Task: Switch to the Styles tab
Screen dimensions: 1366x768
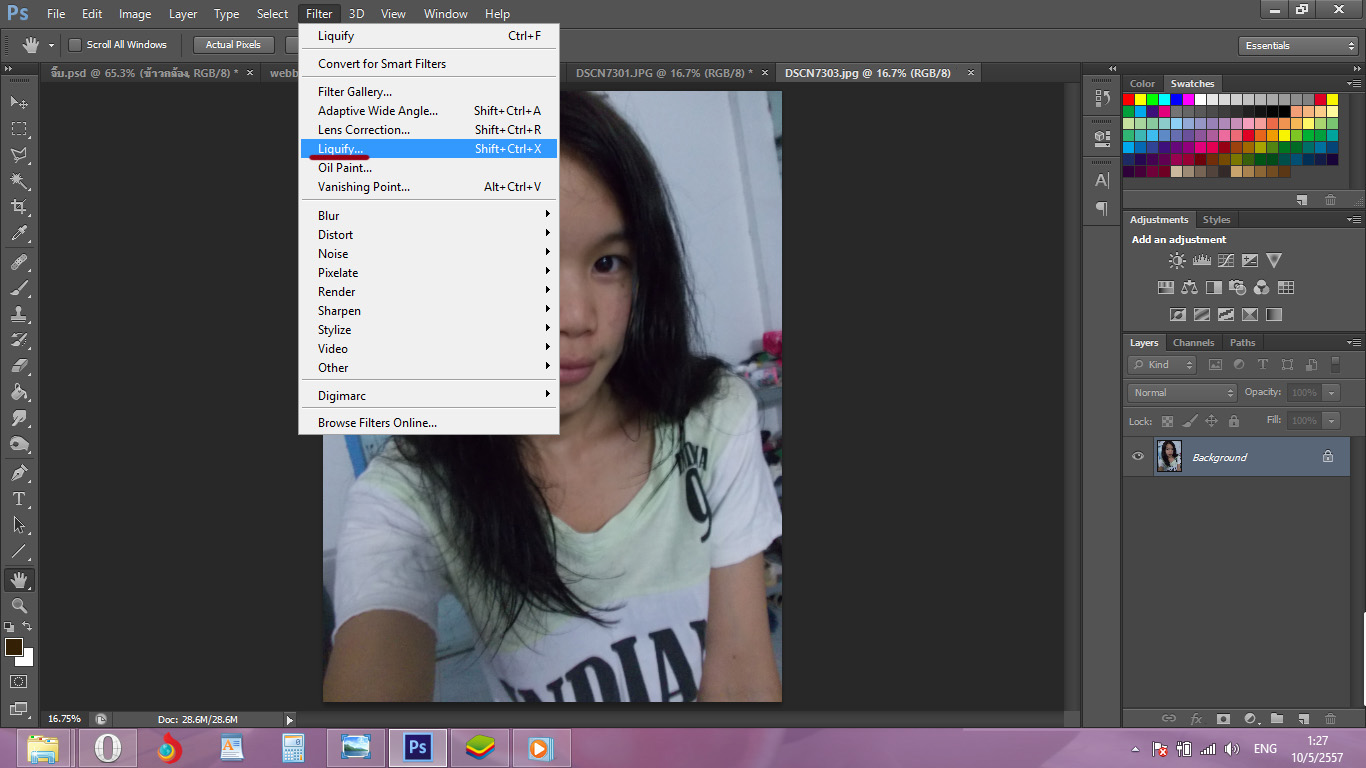Action: tap(1216, 219)
